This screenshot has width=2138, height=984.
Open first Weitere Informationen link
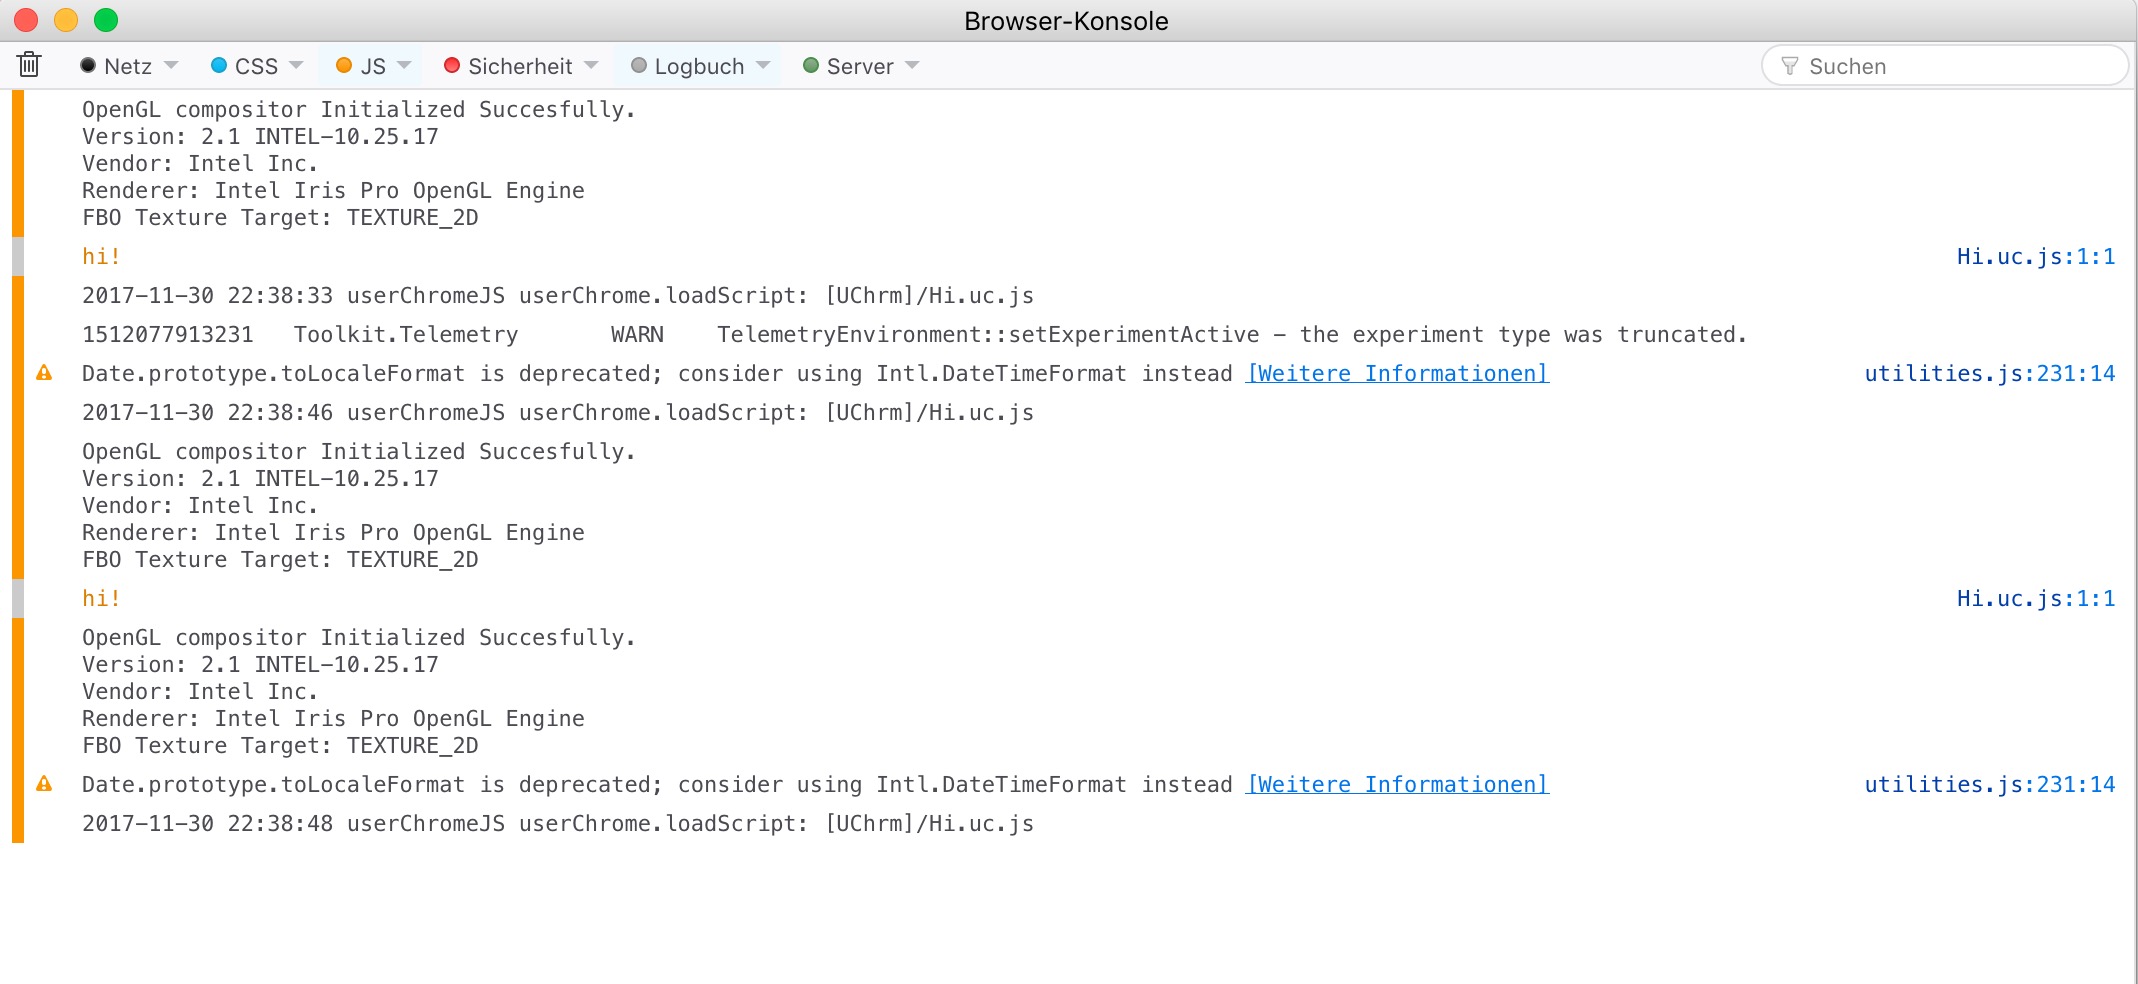point(1397,374)
